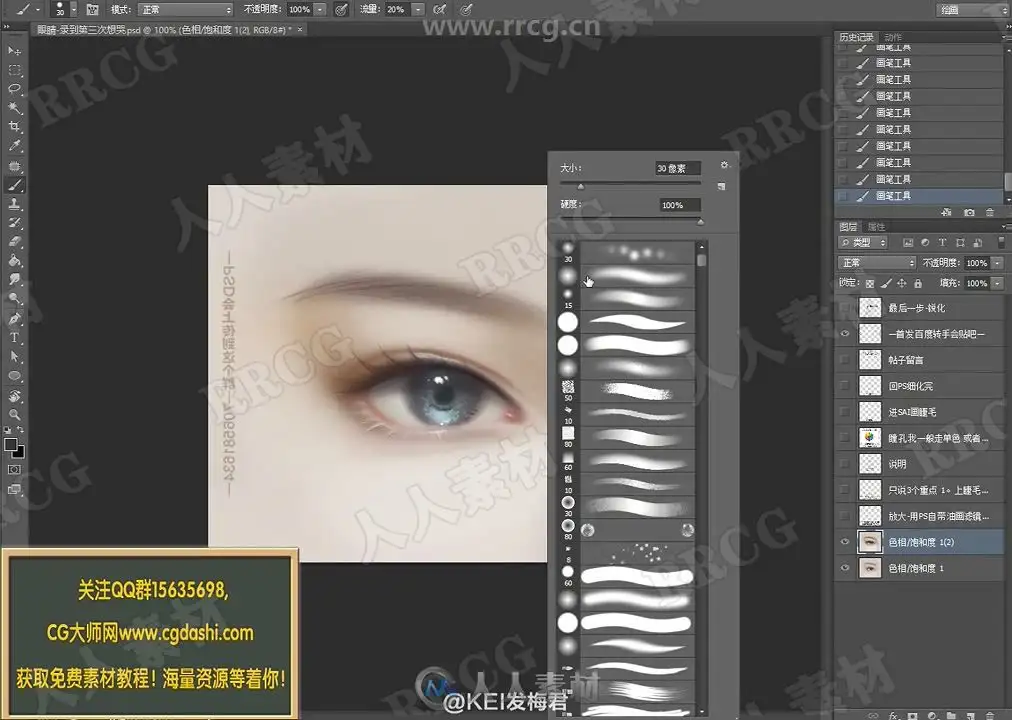Image resolution: width=1012 pixels, height=720 pixels.
Task: Open brush preset picker arrow
Action: 73,10
